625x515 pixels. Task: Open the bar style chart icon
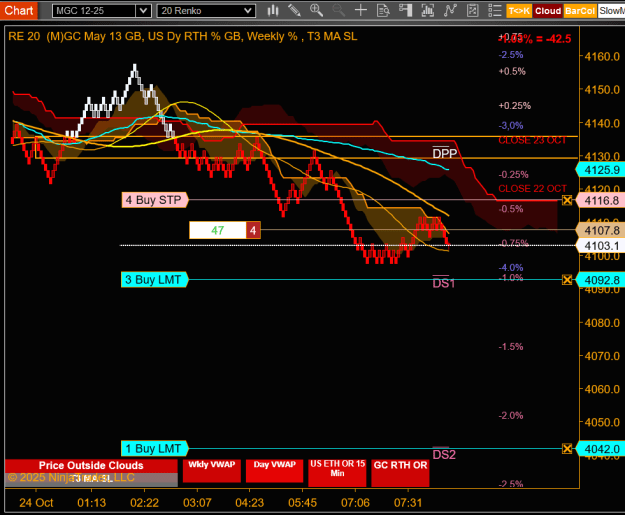click(273, 10)
